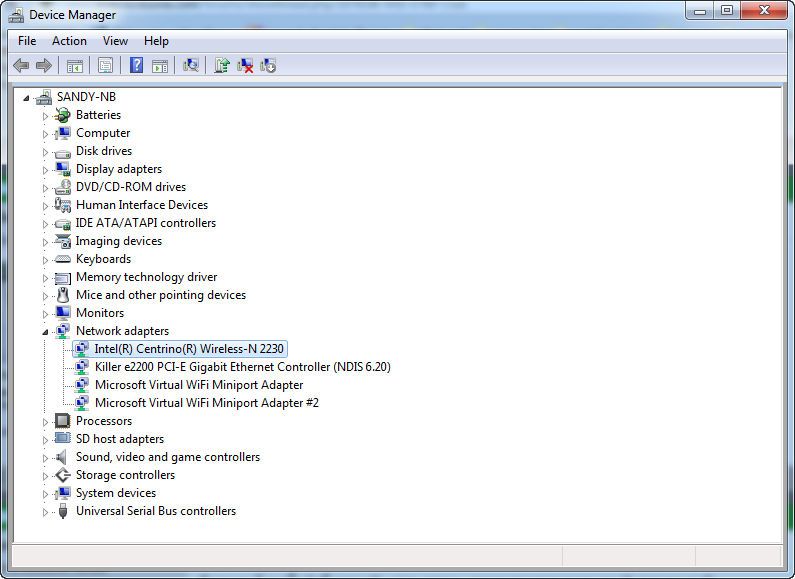Image resolution: width=795 pixels, height=579 pixels.
Task: Expand the Batteries category
Action: [x=45, y=116]
